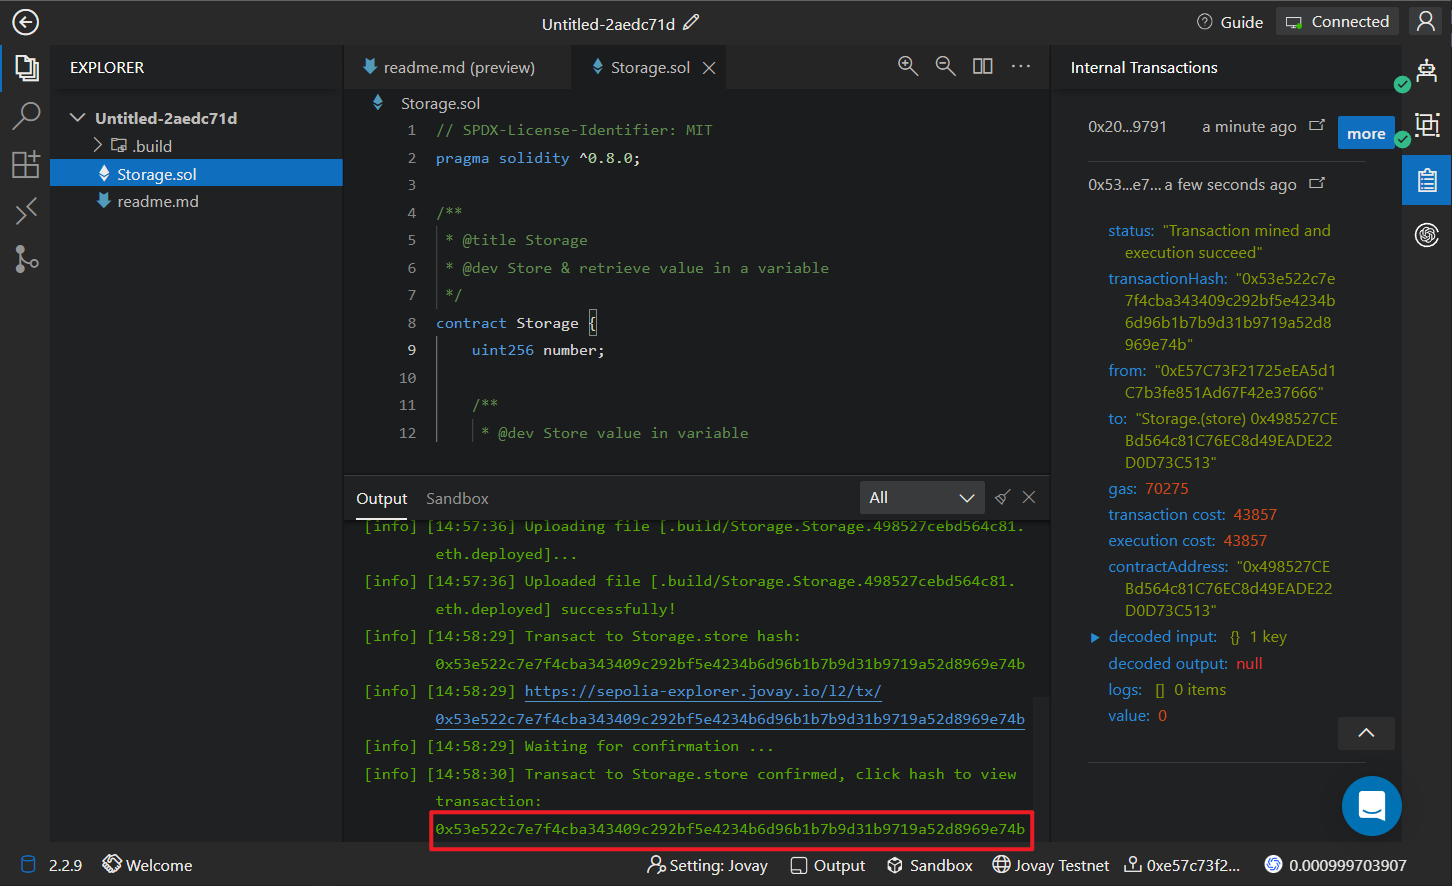Image resolution: width=1452 pixels, height=886 pixels.
Task: Rename project with the pencil icon
Action: pos(691,22)
